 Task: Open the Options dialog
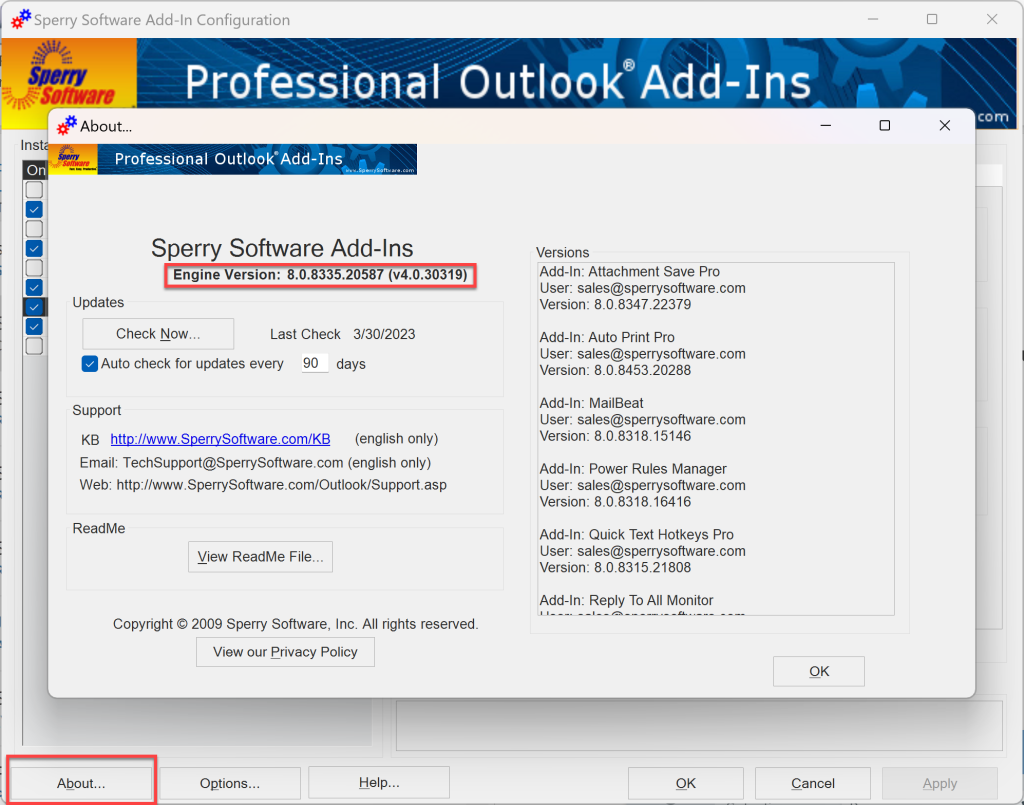coord(231,783)
